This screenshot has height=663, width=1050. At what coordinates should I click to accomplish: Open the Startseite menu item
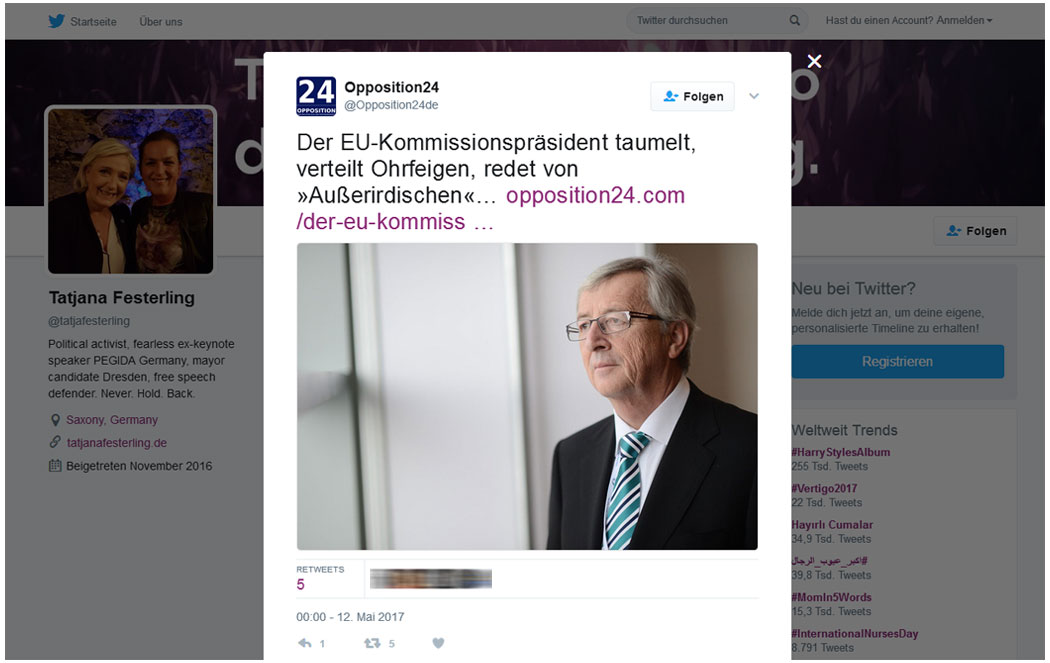(93, 21)
